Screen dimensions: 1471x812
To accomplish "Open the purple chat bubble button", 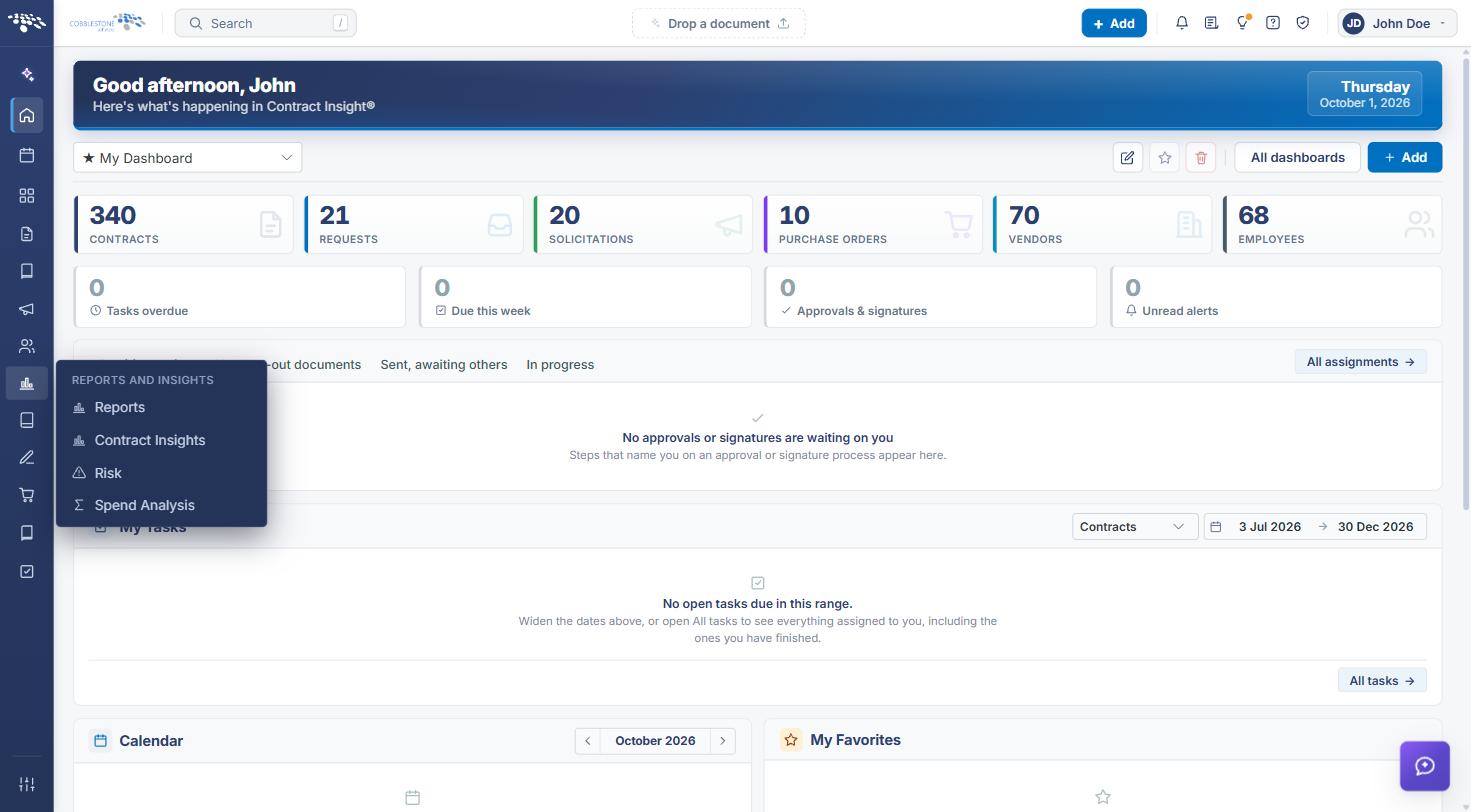I will [1425, 766].
